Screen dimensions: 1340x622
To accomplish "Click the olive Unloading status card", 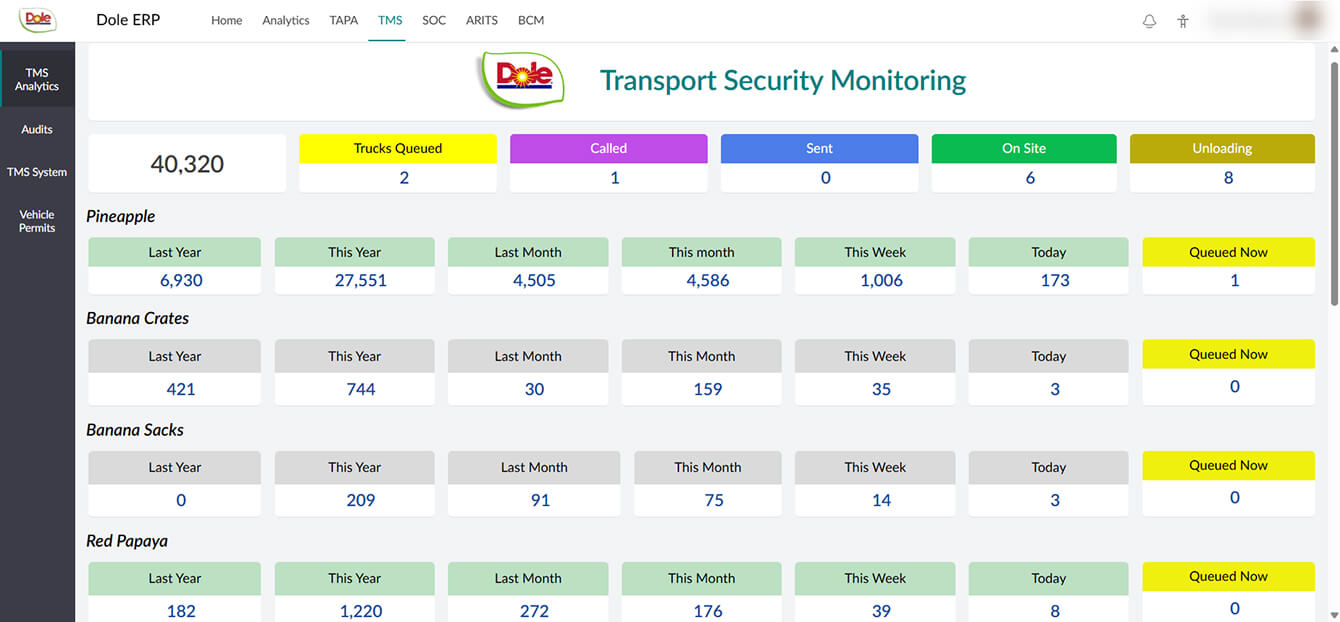I will click(x=1222, y=163).
